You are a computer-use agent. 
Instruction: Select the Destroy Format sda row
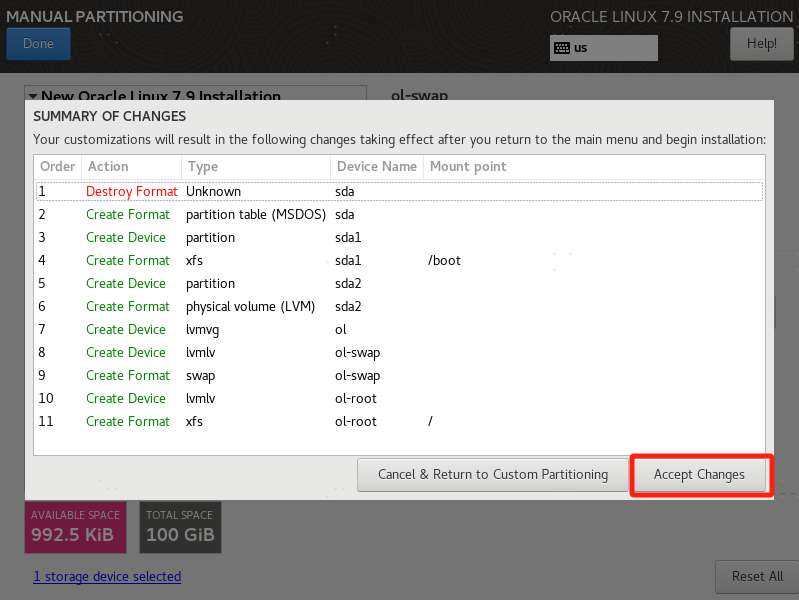[x=398, y=191]
